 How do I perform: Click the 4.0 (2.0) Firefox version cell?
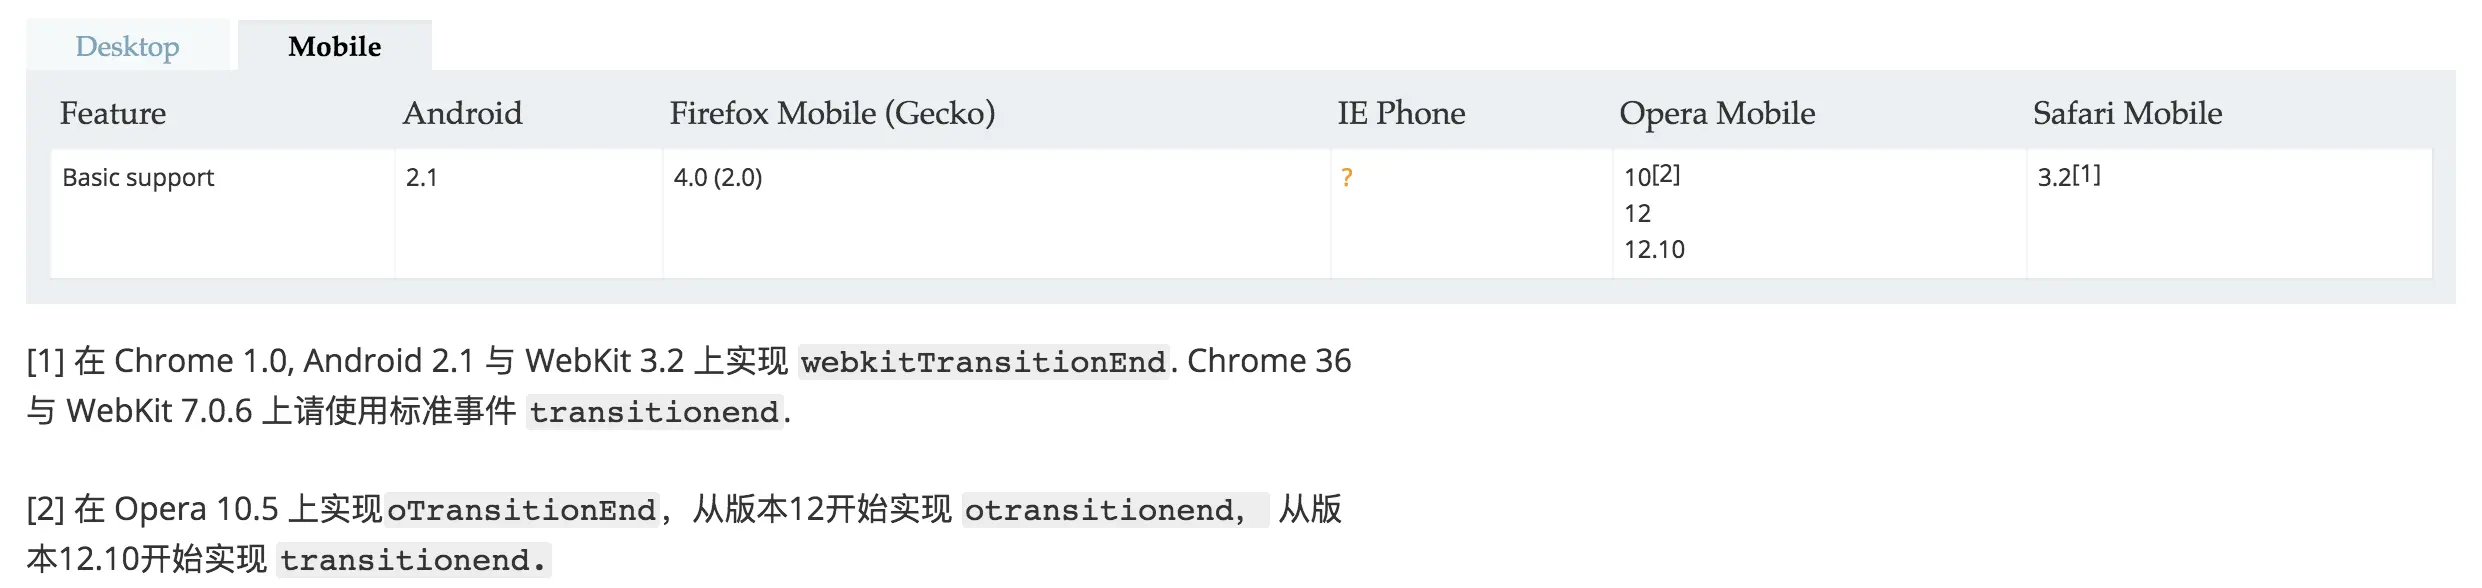click(718, 178)
